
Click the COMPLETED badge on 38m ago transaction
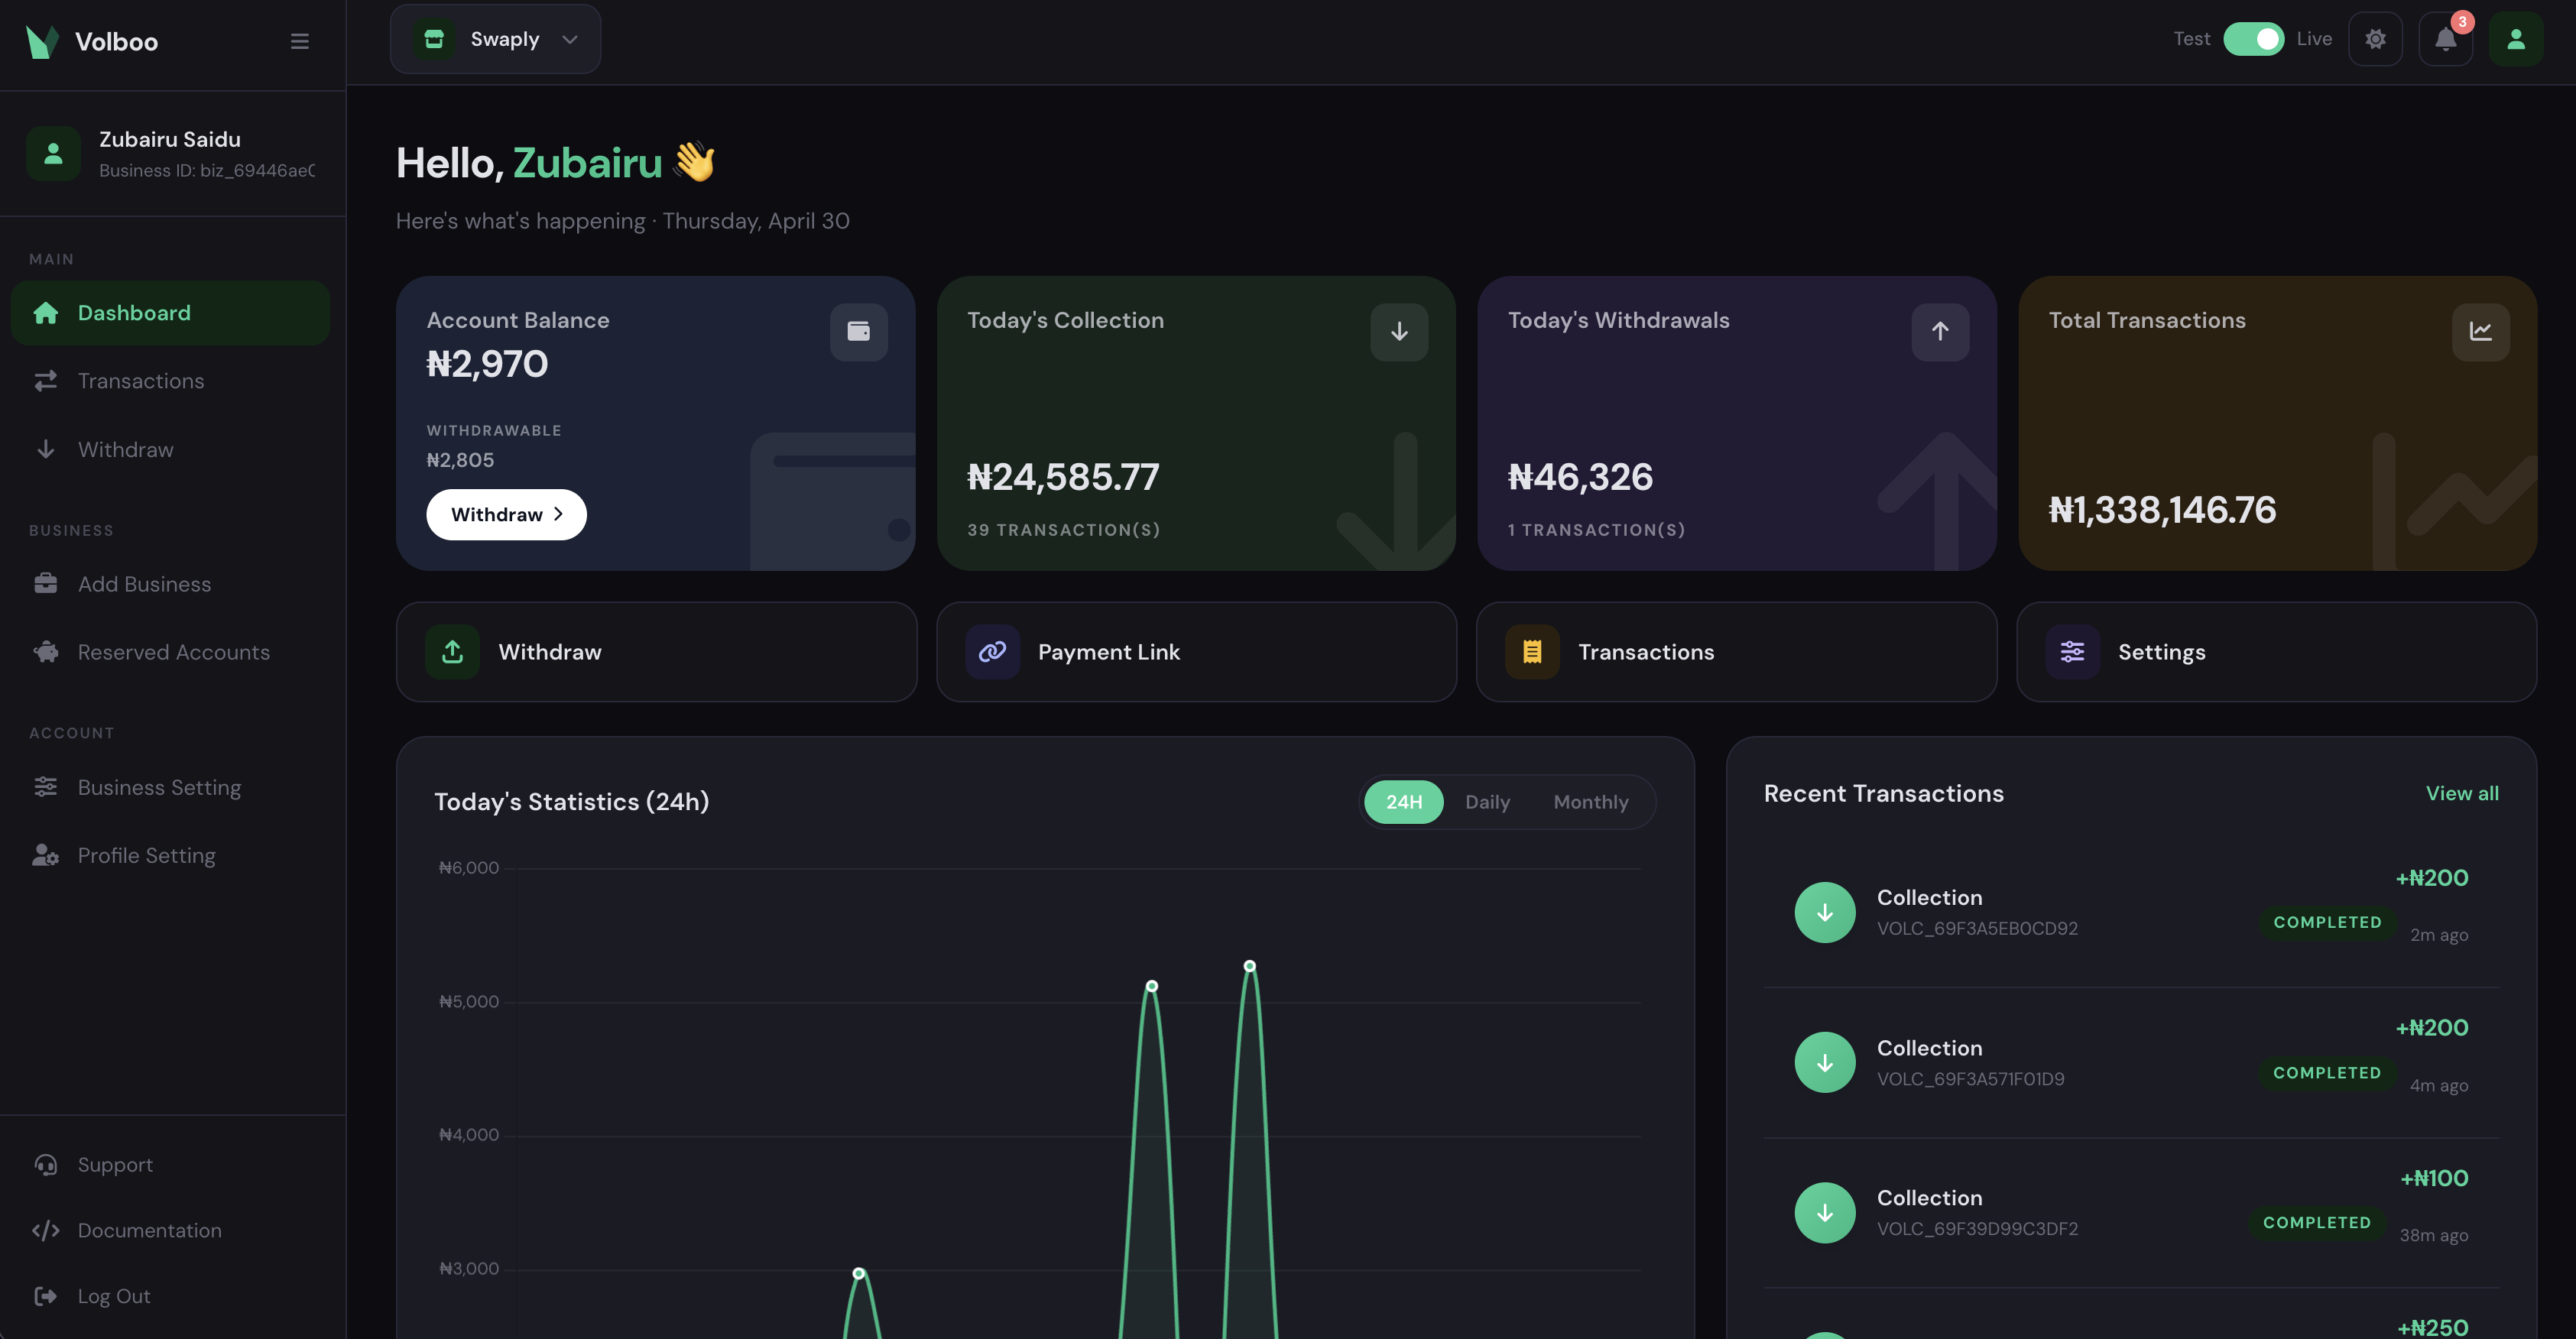tap(2316, 1223)
